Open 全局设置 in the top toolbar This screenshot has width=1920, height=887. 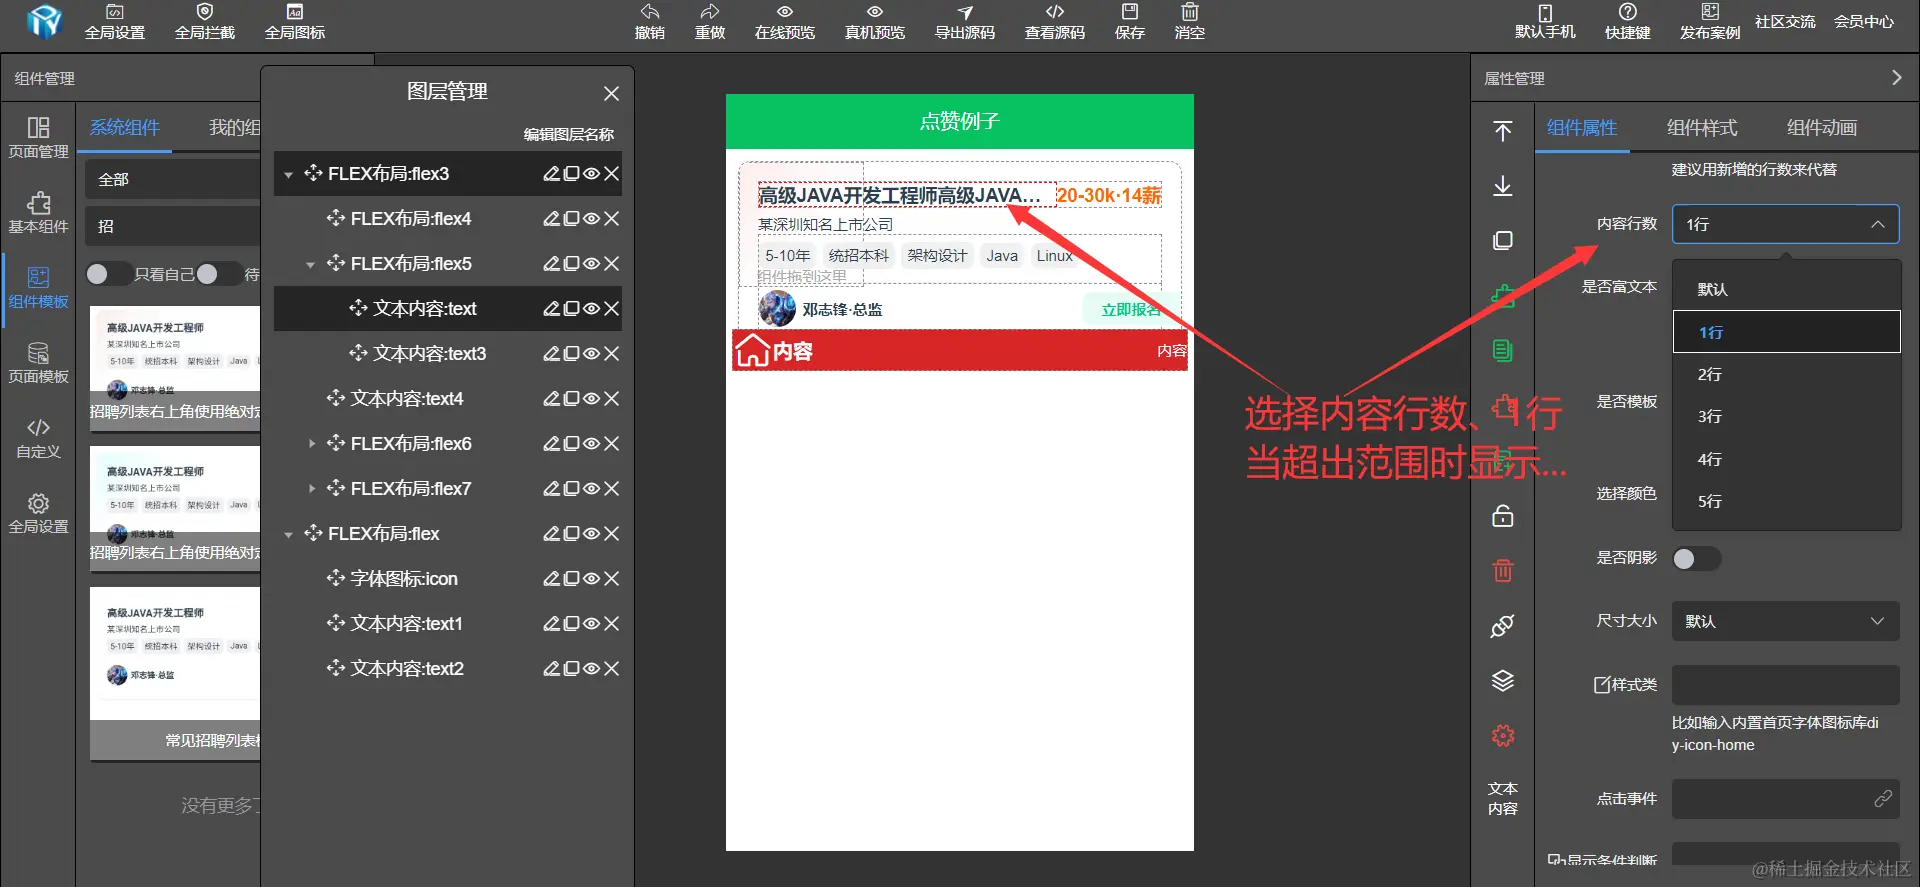pyautogui.click(x=115, y=22)
